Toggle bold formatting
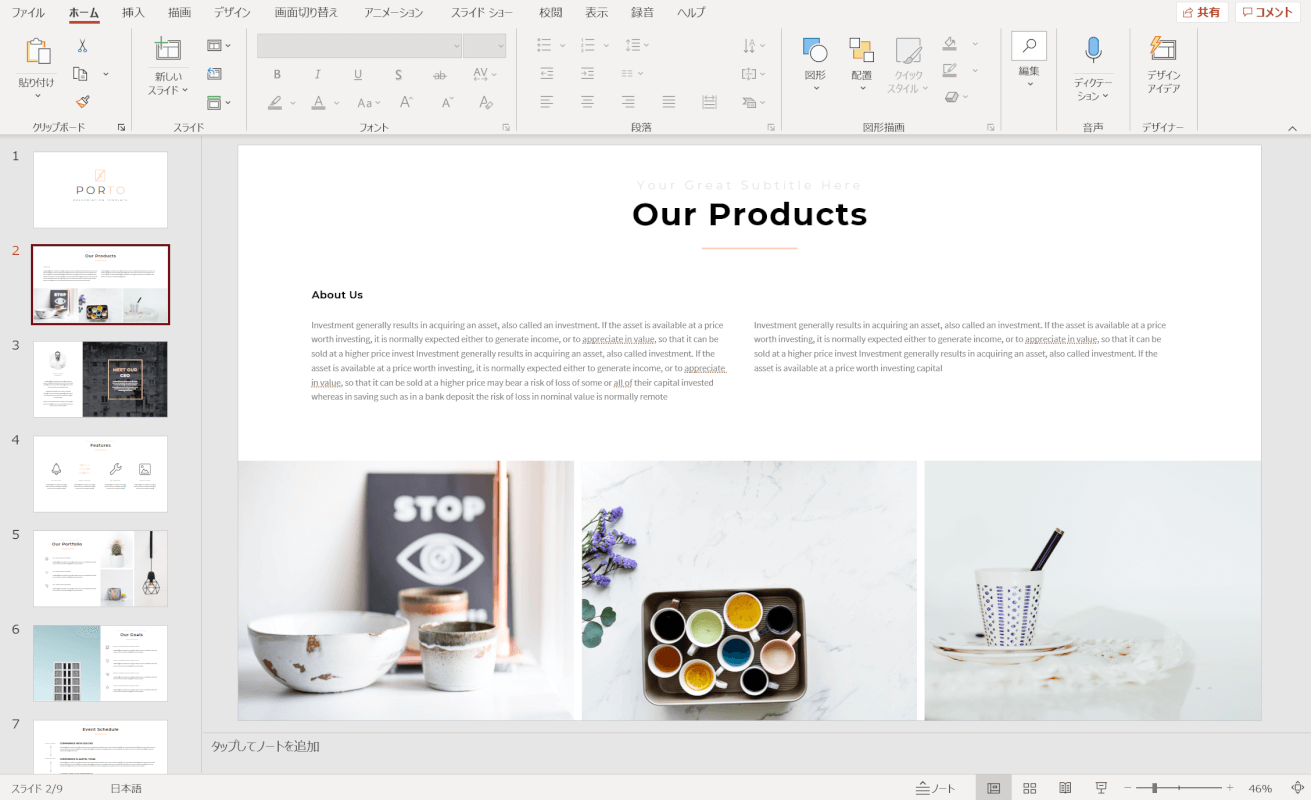The height and width of the screenshot is (800, 1311). tap(277, 74)
